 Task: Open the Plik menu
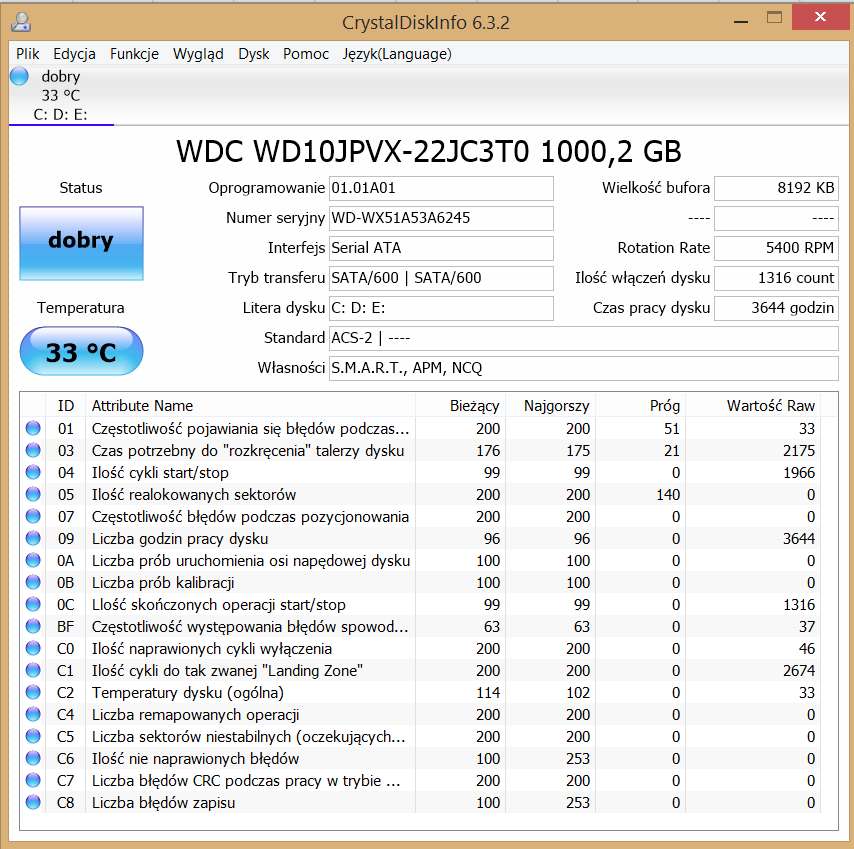[28, 54]
